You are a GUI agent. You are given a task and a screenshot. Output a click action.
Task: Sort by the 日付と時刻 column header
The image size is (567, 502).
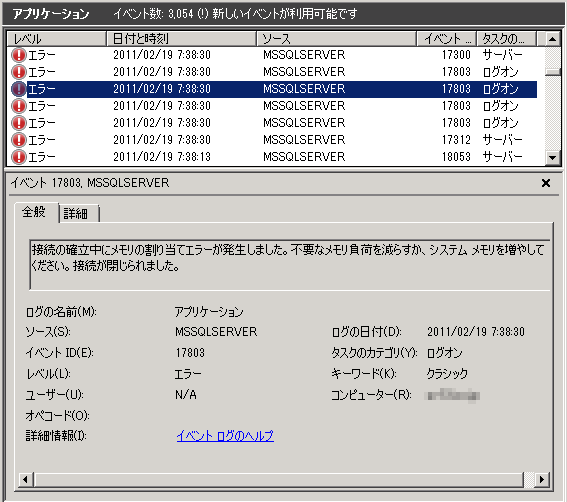tap(182, 39)
